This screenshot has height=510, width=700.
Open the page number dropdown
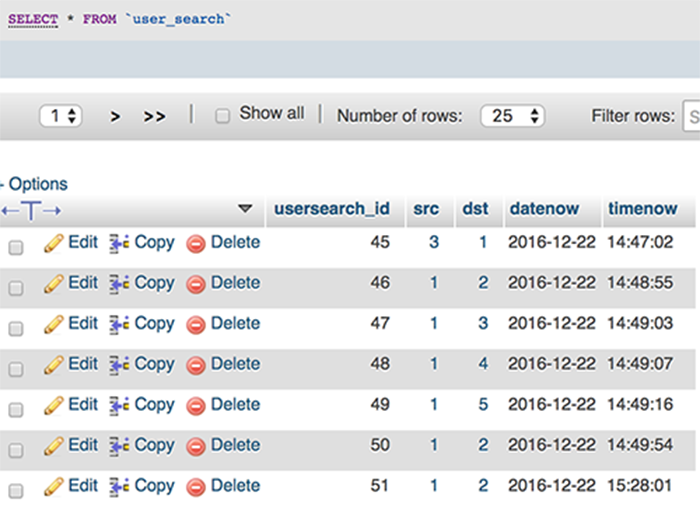pos(61,116)
